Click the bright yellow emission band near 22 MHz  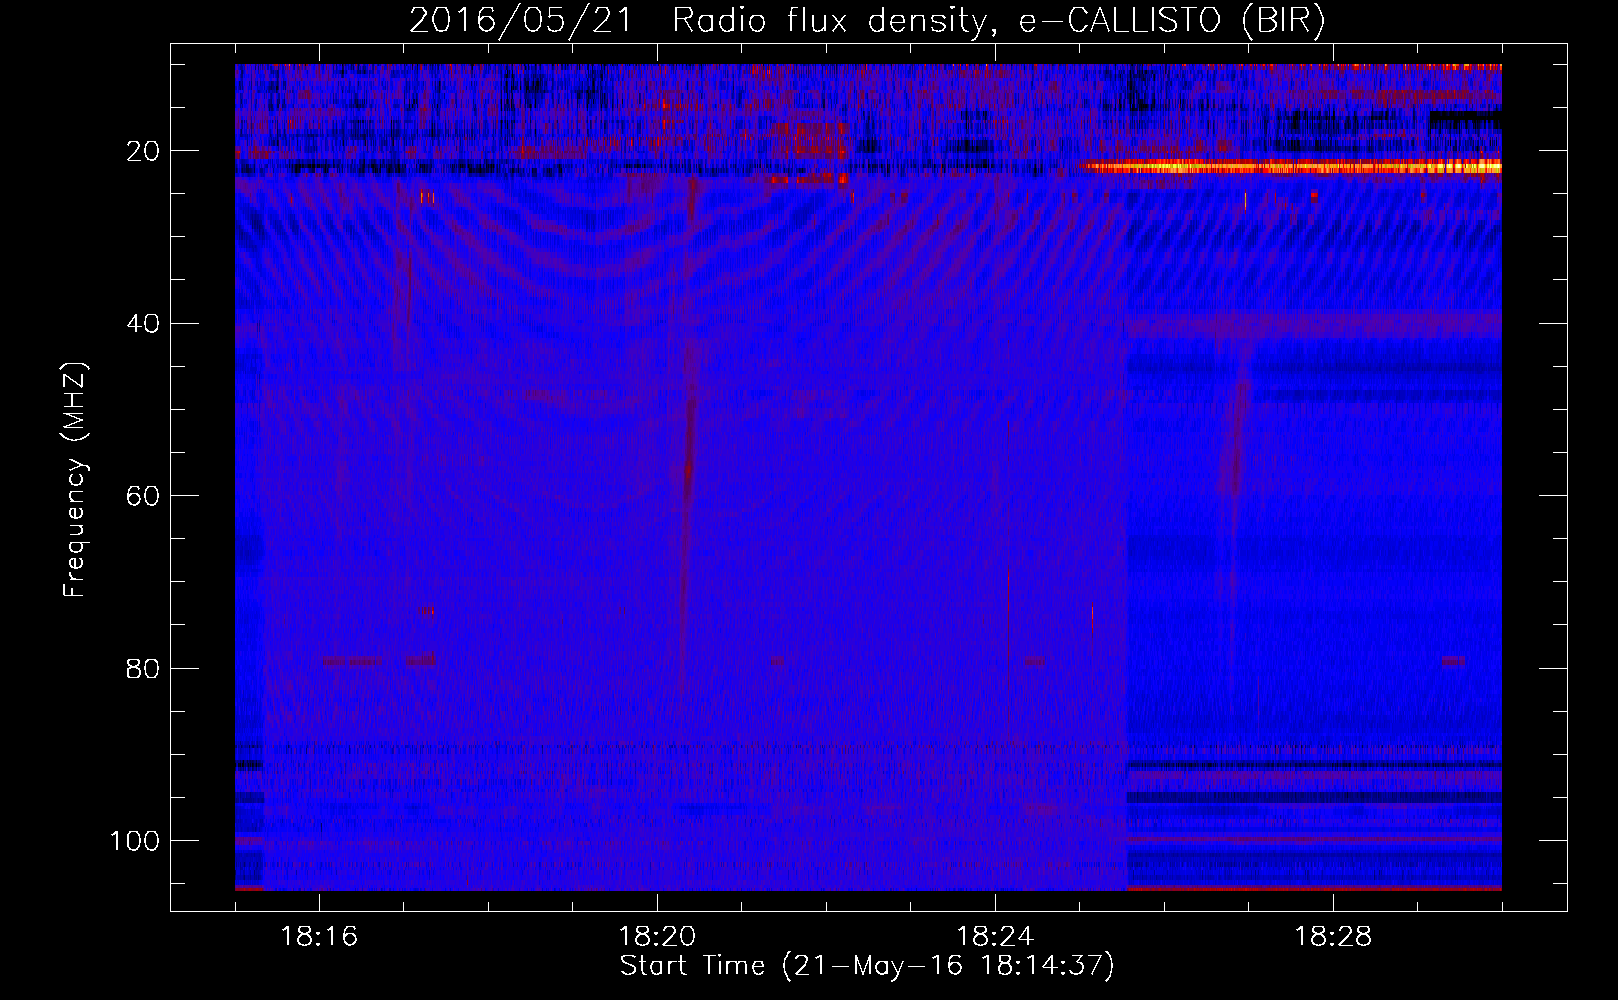click(x=1291, y=167)
